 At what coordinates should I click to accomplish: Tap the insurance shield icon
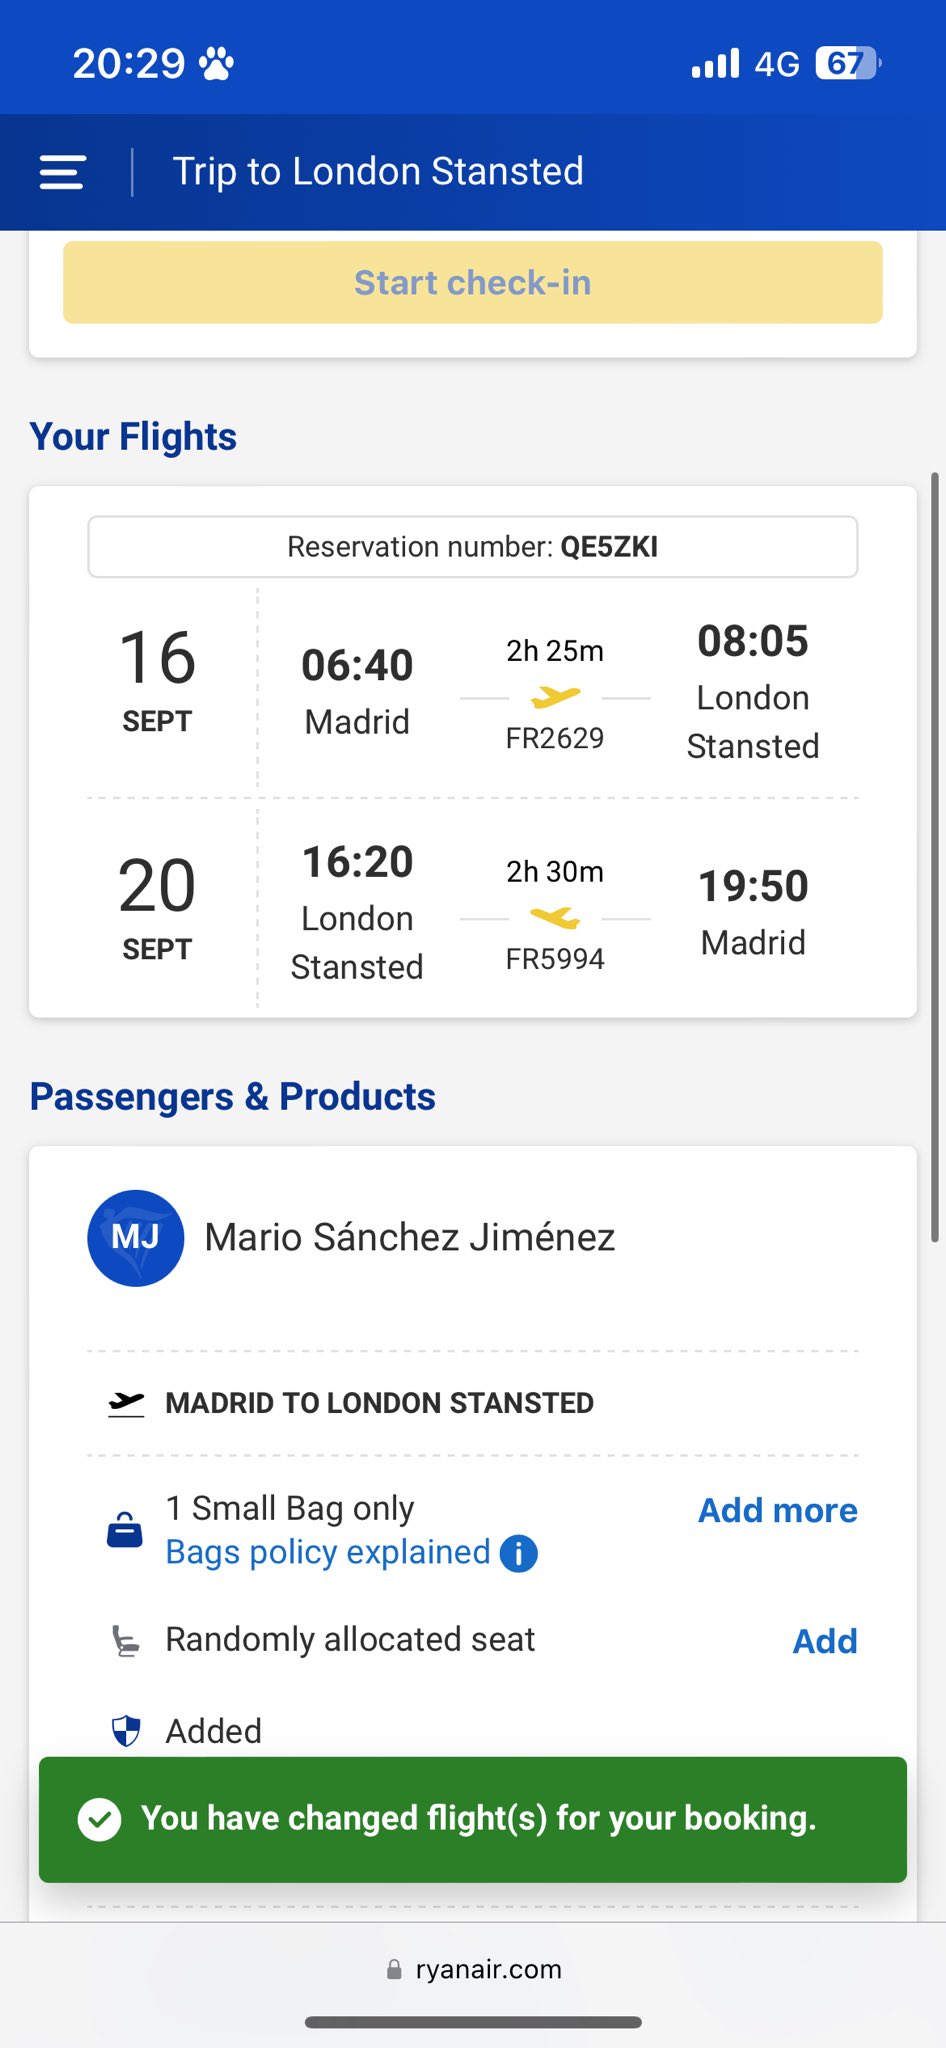tap(126, 1730)
